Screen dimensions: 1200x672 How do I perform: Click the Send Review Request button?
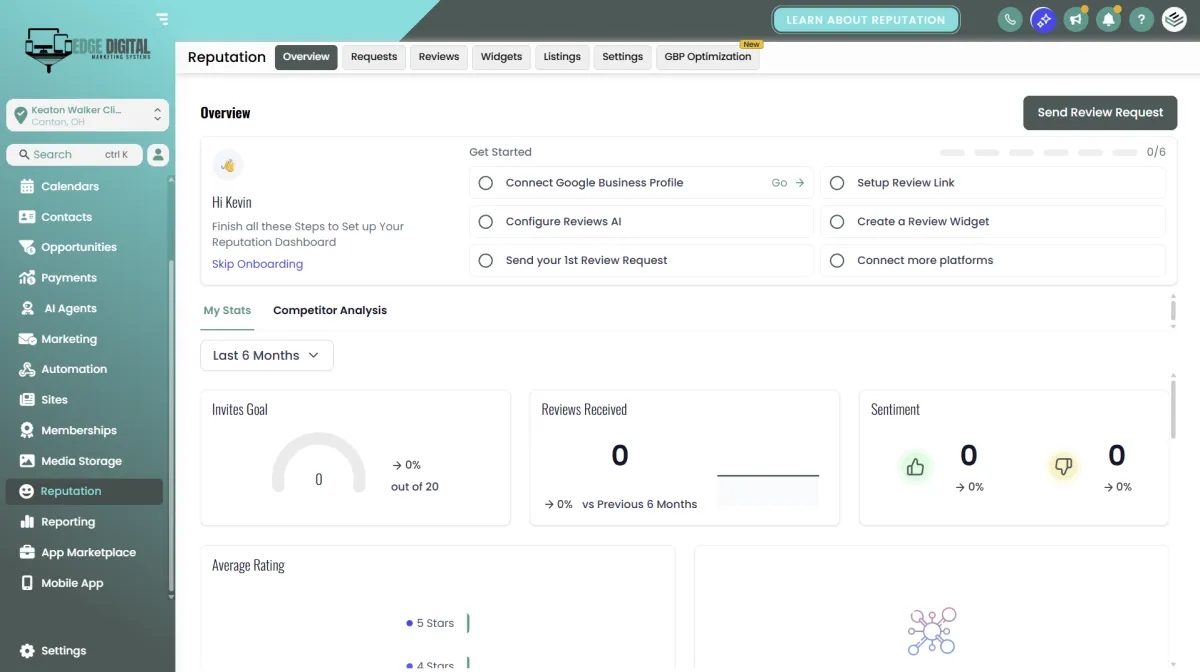point(1100,112)
